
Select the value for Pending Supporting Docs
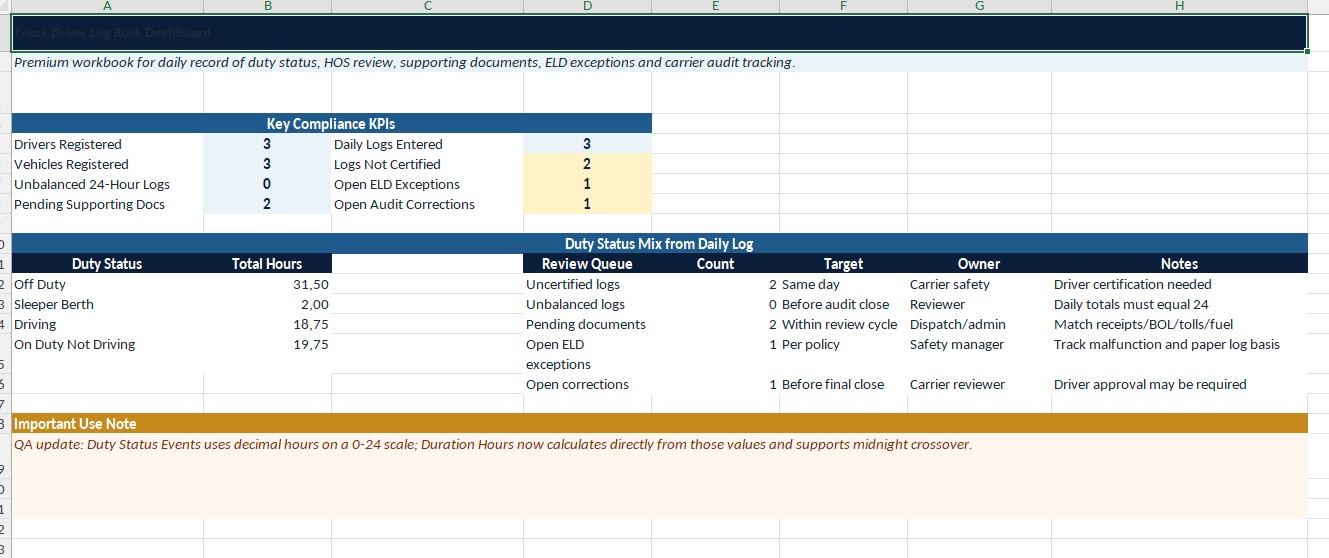pyautogui.click(x=267, y=204)
